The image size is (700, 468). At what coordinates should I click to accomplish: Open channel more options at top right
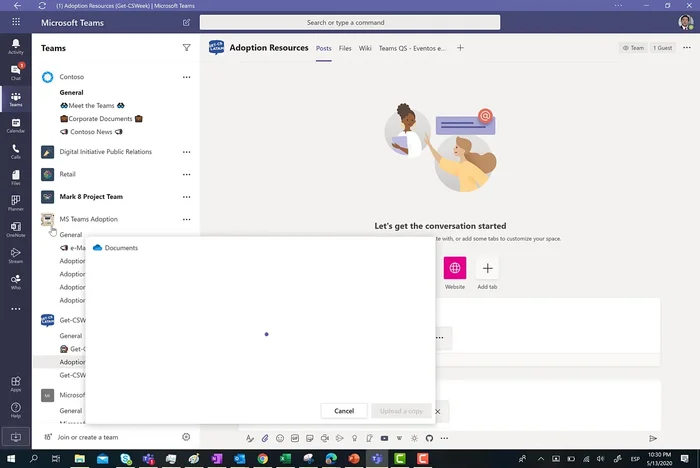pos(687,47)
